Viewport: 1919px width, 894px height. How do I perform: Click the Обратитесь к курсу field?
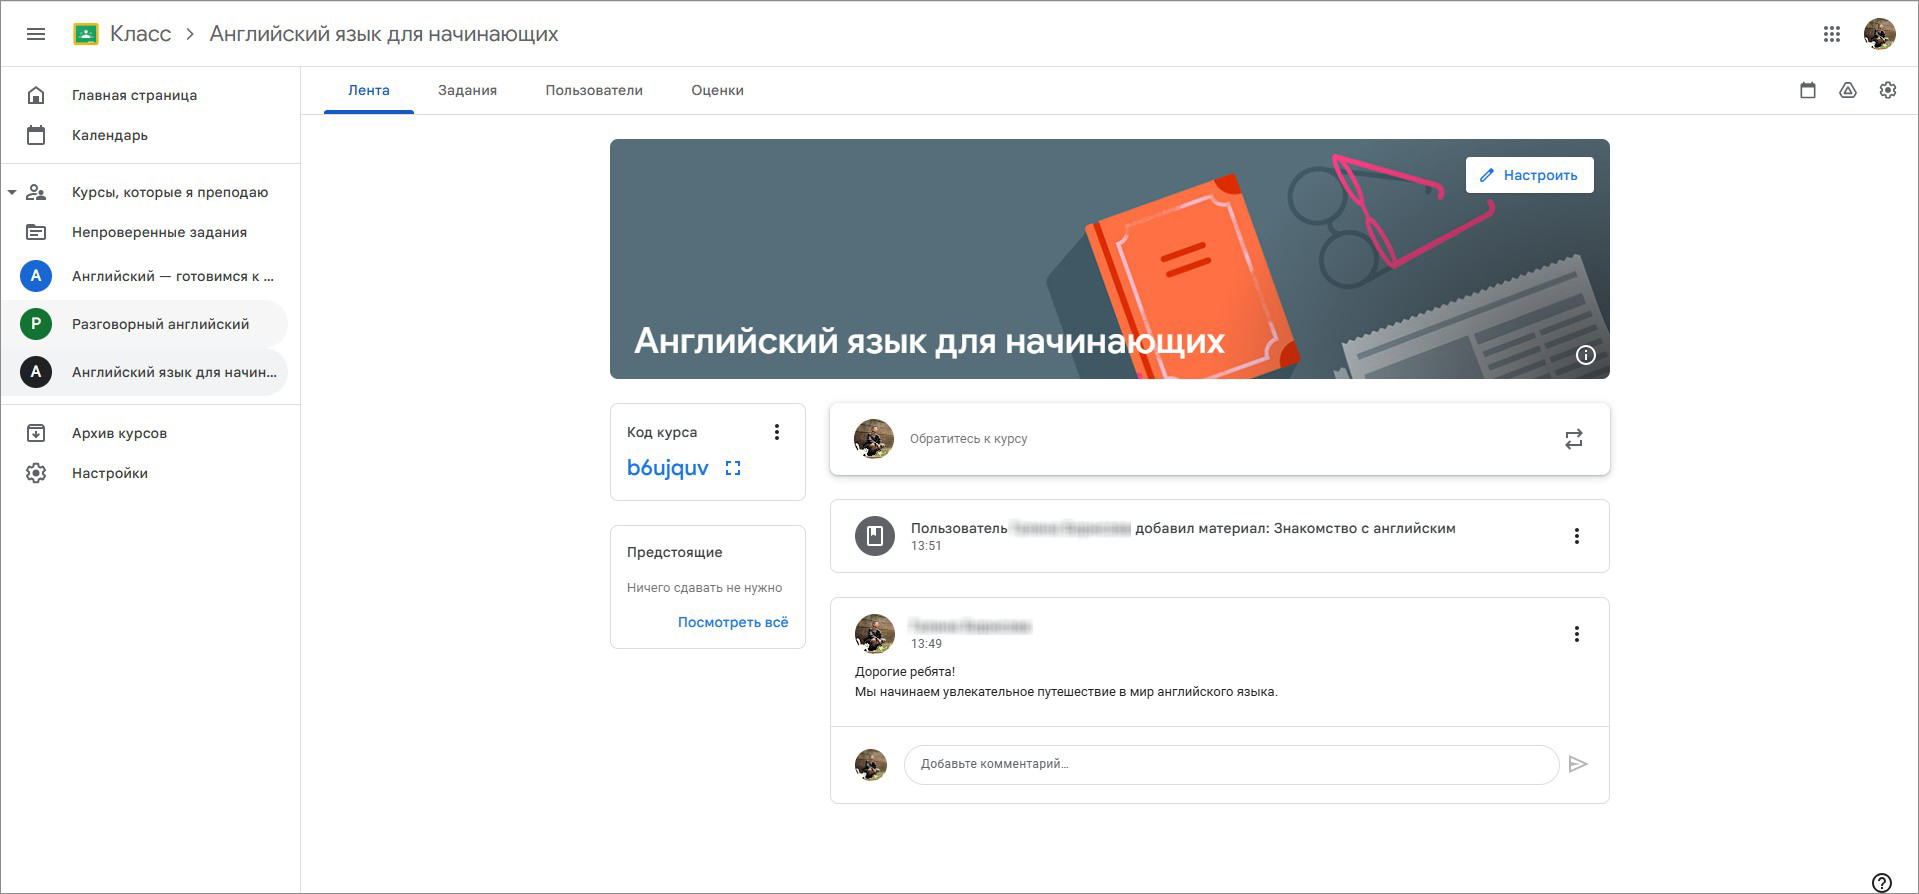(1220, 439)
